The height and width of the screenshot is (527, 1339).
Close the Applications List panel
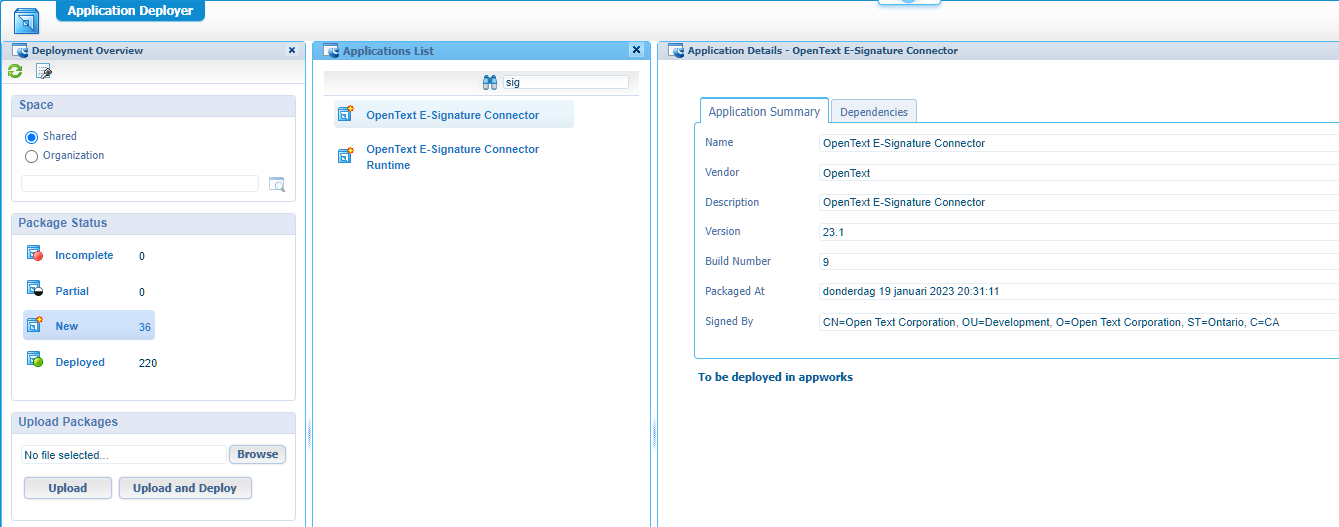coord(636,50)
